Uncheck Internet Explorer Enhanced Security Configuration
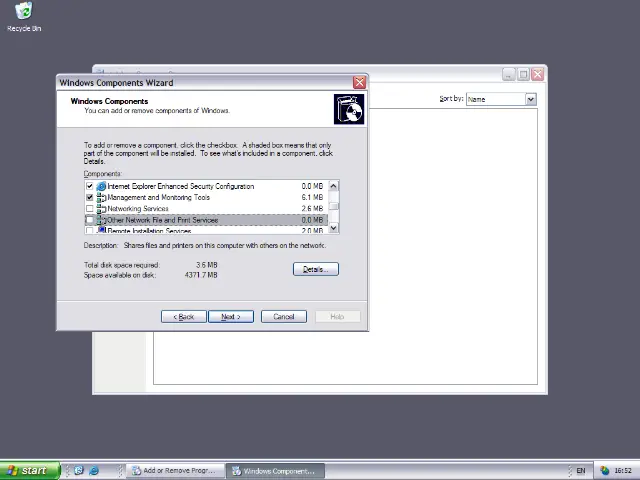The width and height of the screenshot is (640, 480). point(89,186)
